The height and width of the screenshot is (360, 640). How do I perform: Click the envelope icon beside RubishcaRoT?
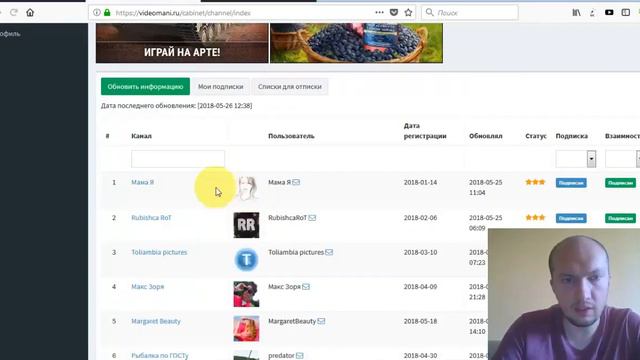312,218
